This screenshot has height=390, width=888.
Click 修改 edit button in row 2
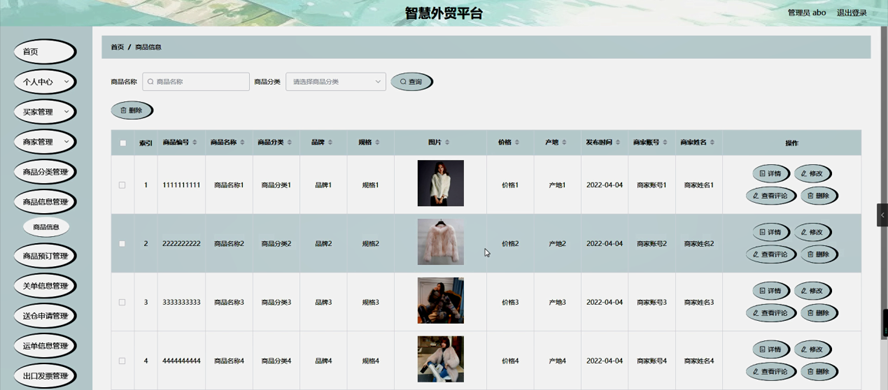[812, 232]
